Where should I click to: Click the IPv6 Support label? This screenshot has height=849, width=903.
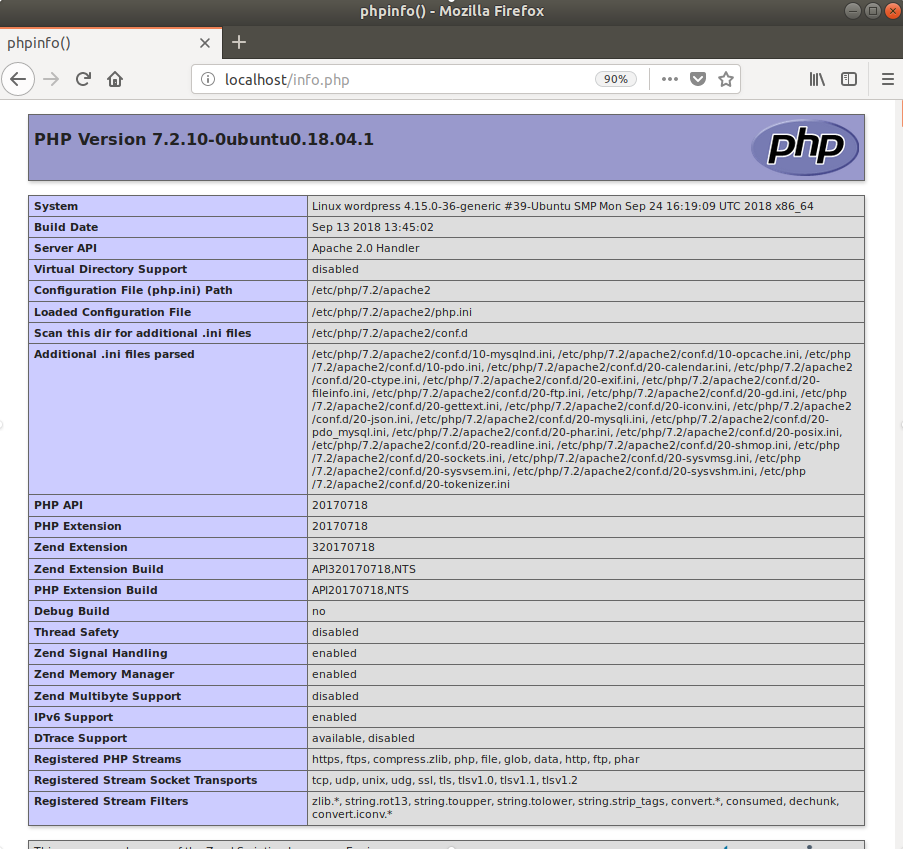pyautogui.click(x=73, y=717)
